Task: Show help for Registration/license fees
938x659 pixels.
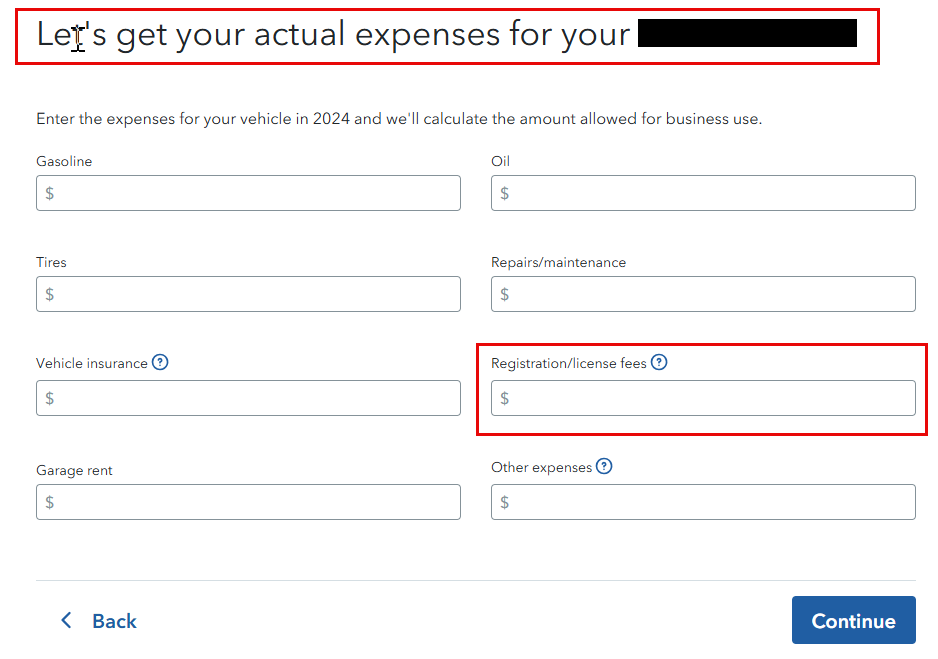Action: (x=659, y=362)
